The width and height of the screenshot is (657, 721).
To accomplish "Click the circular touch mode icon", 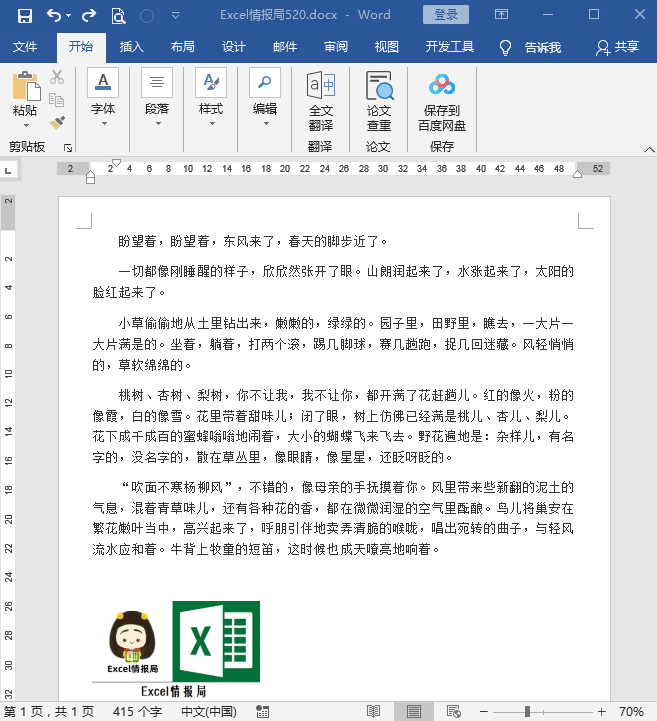I will coord(147,16).
